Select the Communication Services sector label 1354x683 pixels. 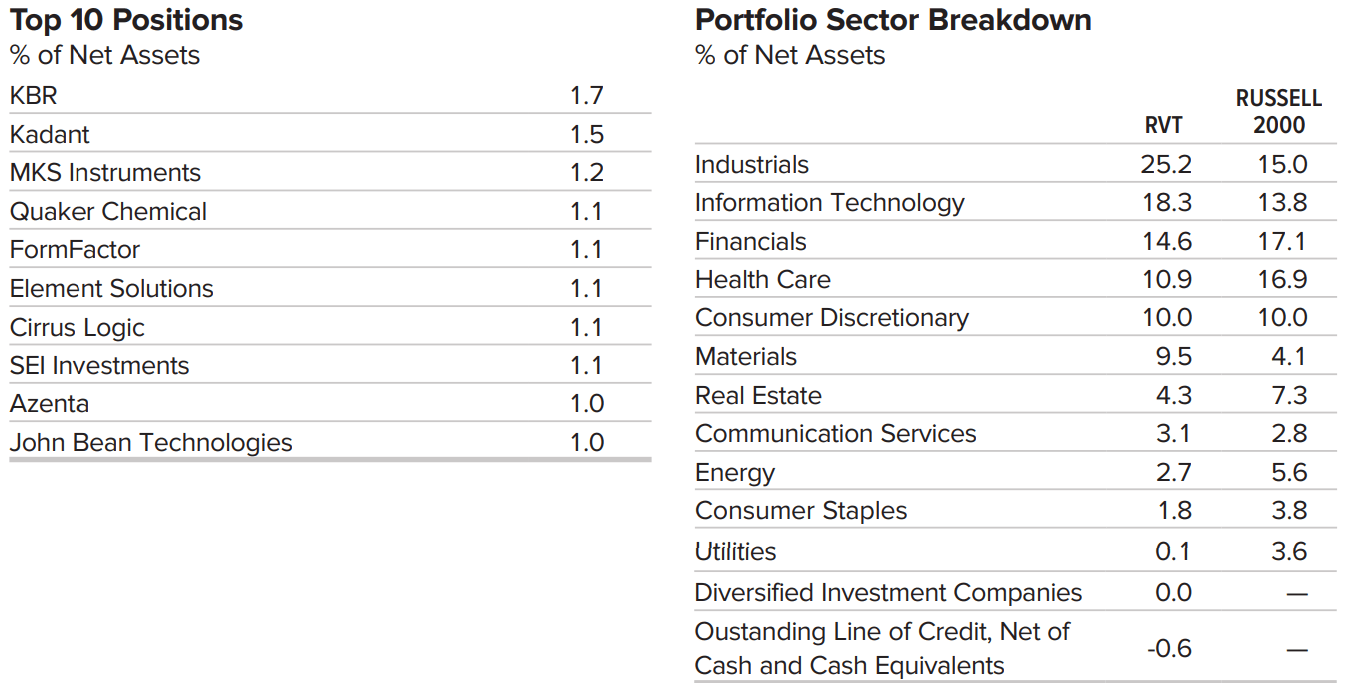click(x=835, y=434)
